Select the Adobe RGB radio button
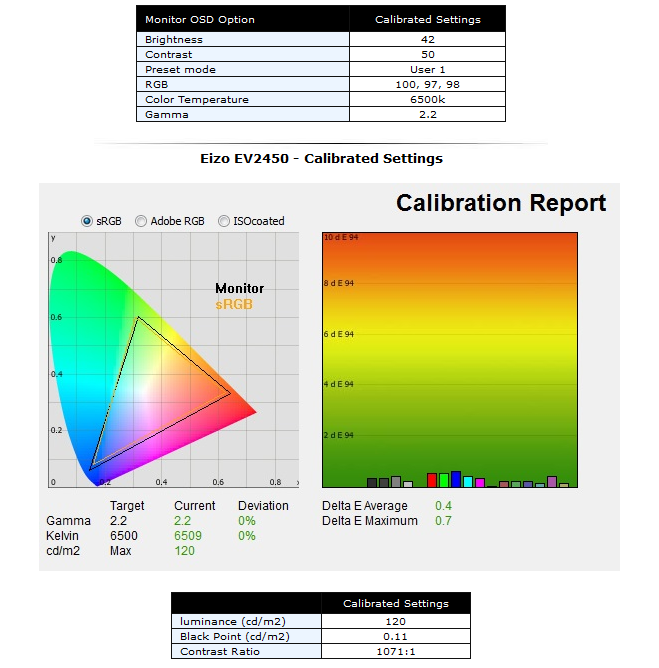This screenshot has height=668, width=659. click(141, 221)
